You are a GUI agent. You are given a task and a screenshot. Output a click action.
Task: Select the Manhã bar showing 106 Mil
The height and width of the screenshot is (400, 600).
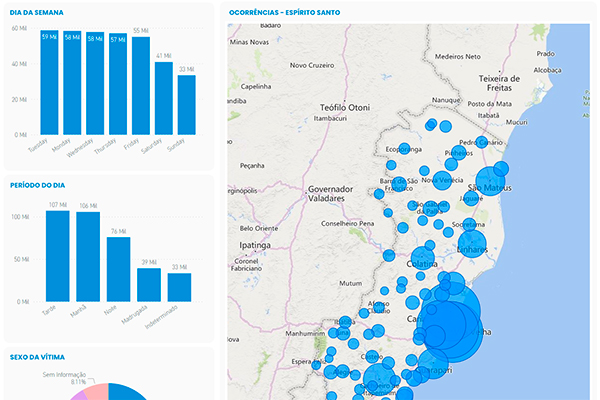pyautogui.click(x=88, y=257)
